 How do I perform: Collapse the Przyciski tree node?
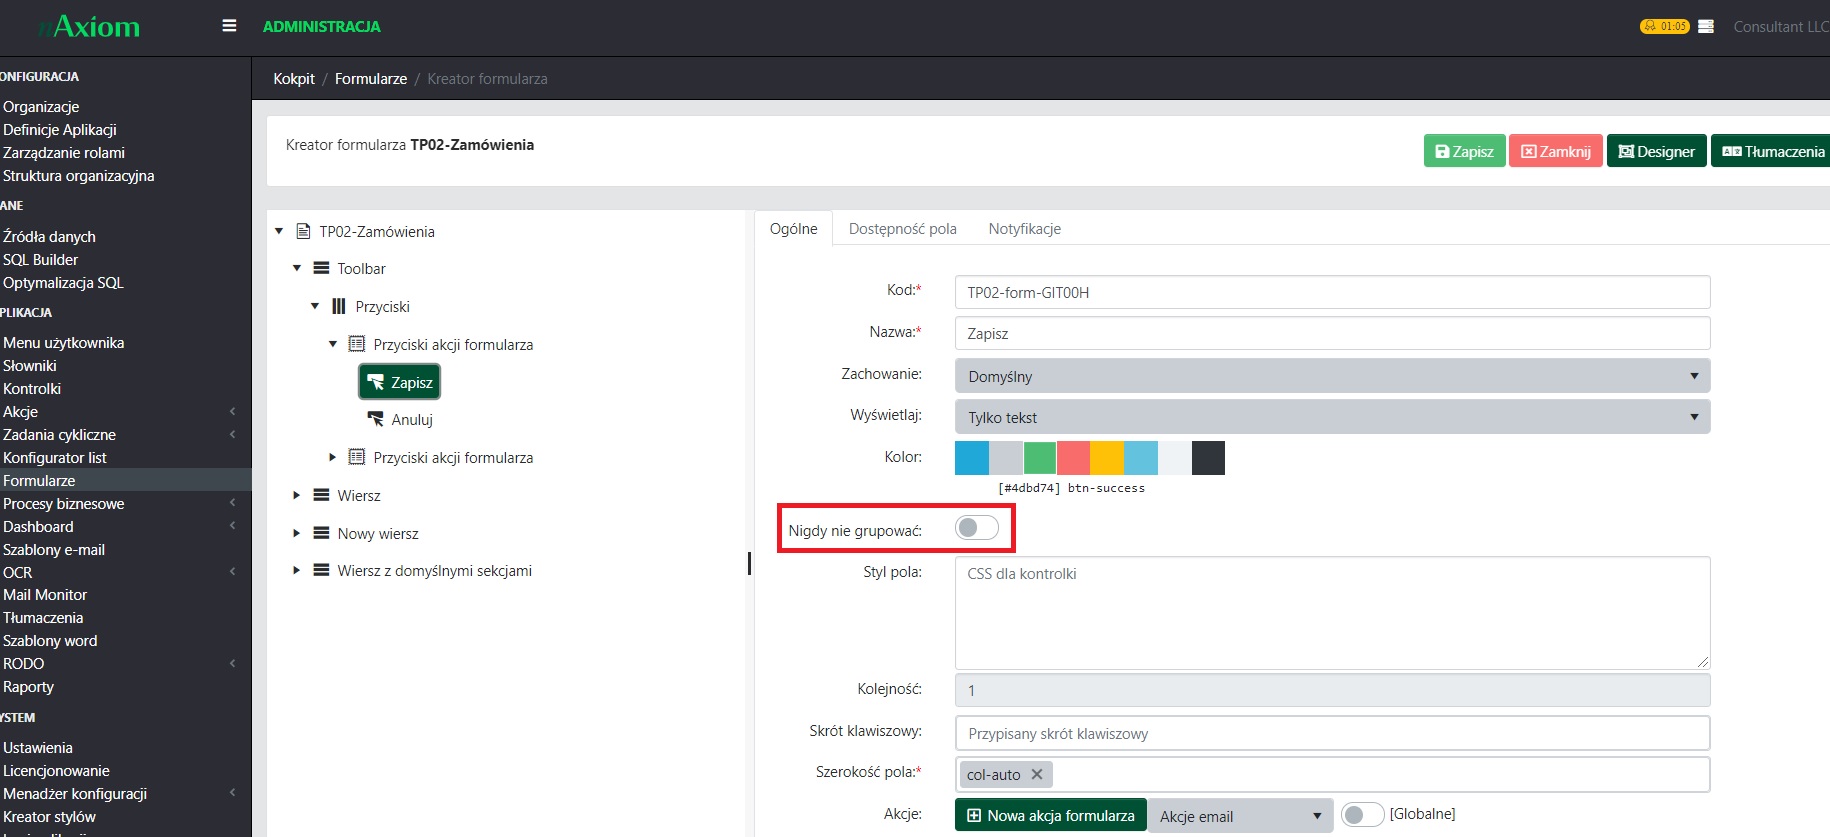[315, 306]
